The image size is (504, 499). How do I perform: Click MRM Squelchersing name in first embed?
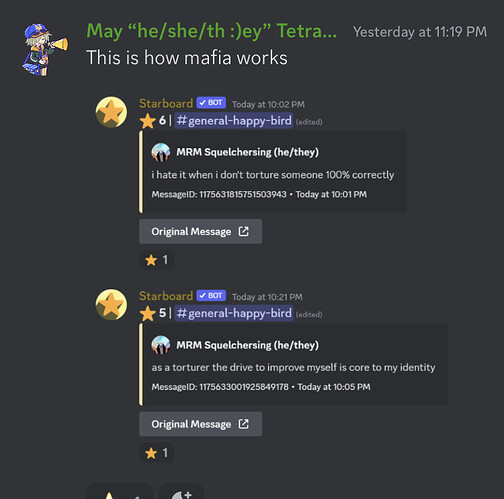coord(247,152)
